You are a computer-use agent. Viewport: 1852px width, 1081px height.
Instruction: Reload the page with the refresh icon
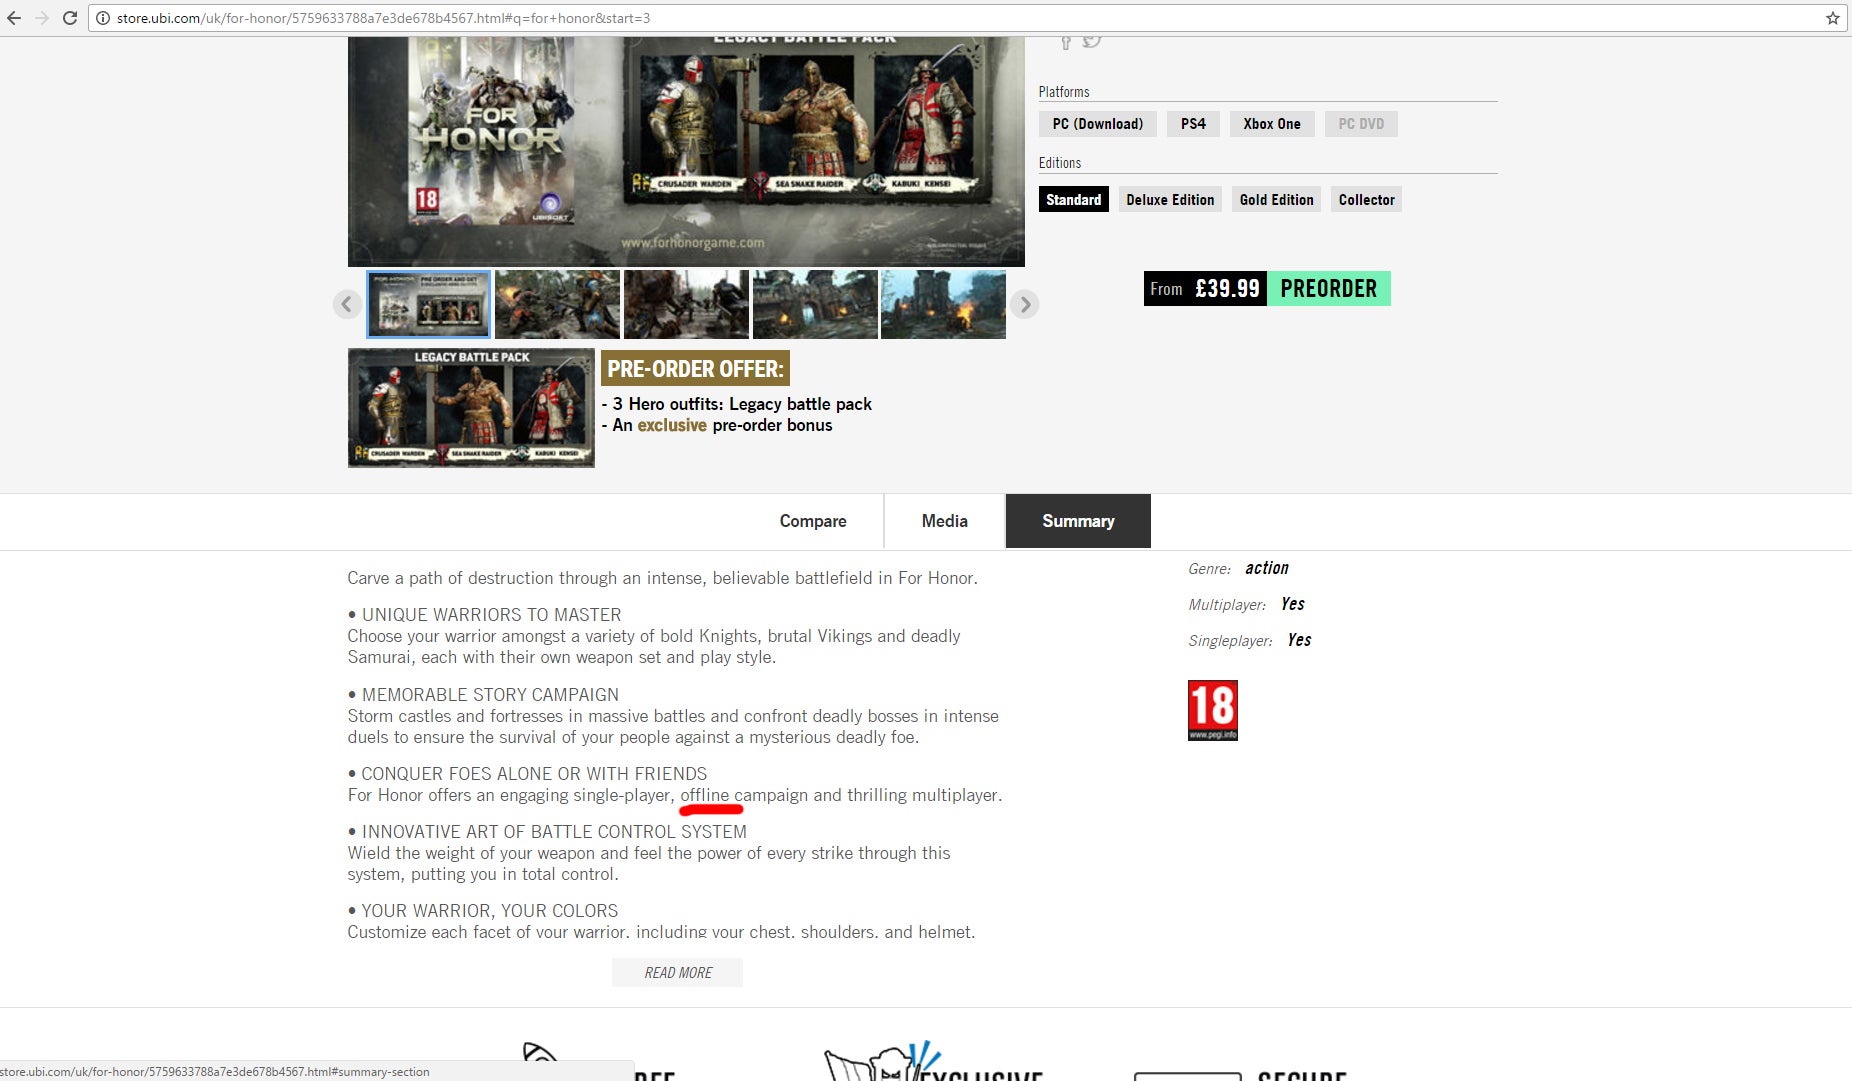(x=70, y=18)
